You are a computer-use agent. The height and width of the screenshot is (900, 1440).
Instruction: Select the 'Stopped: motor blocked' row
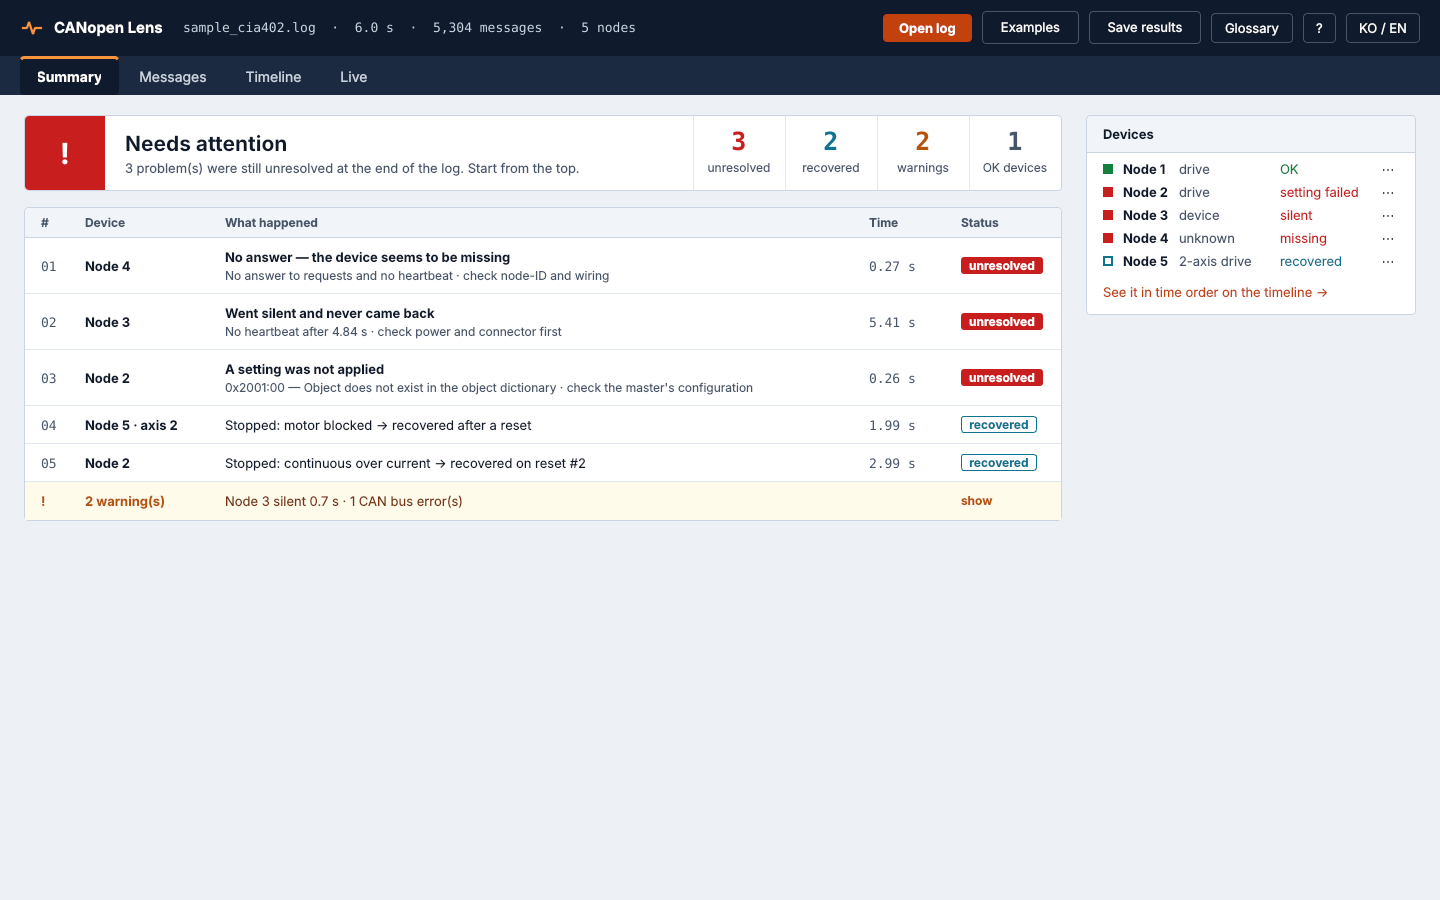[543, 425]
